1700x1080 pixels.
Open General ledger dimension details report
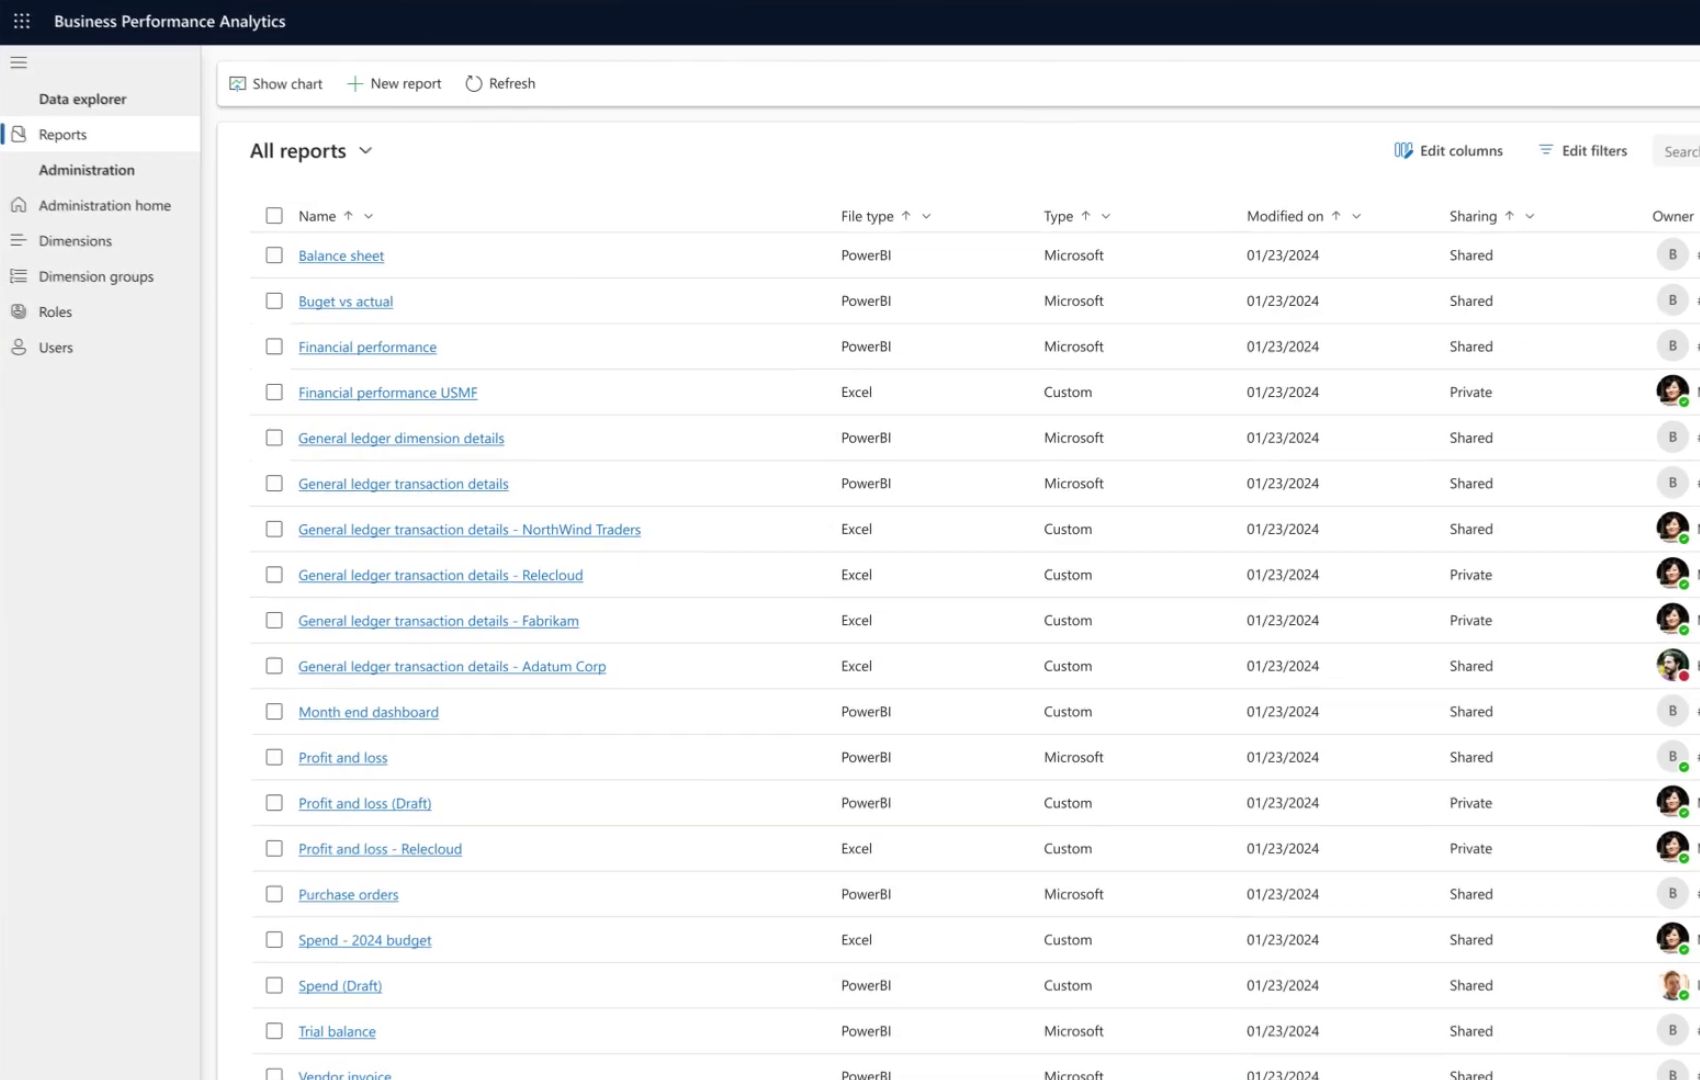tap(401, 438)
